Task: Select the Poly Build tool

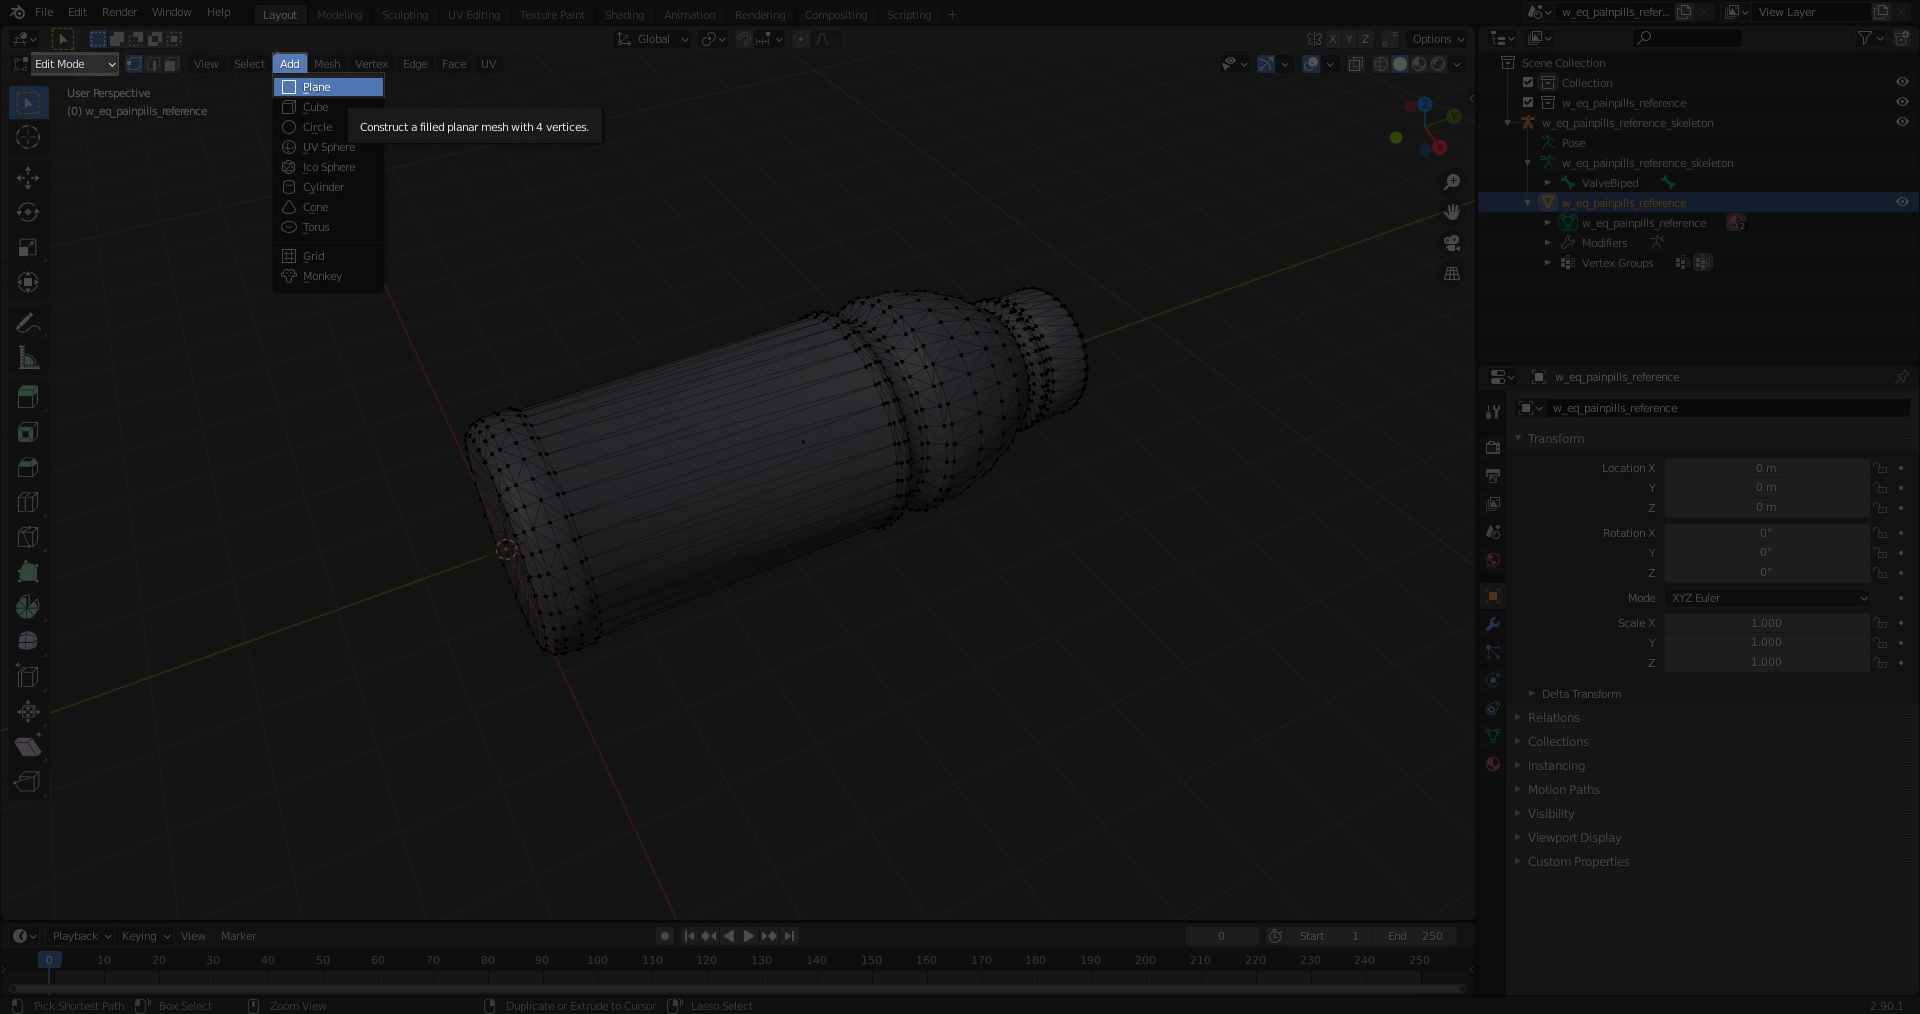Action: coord(28,572)
